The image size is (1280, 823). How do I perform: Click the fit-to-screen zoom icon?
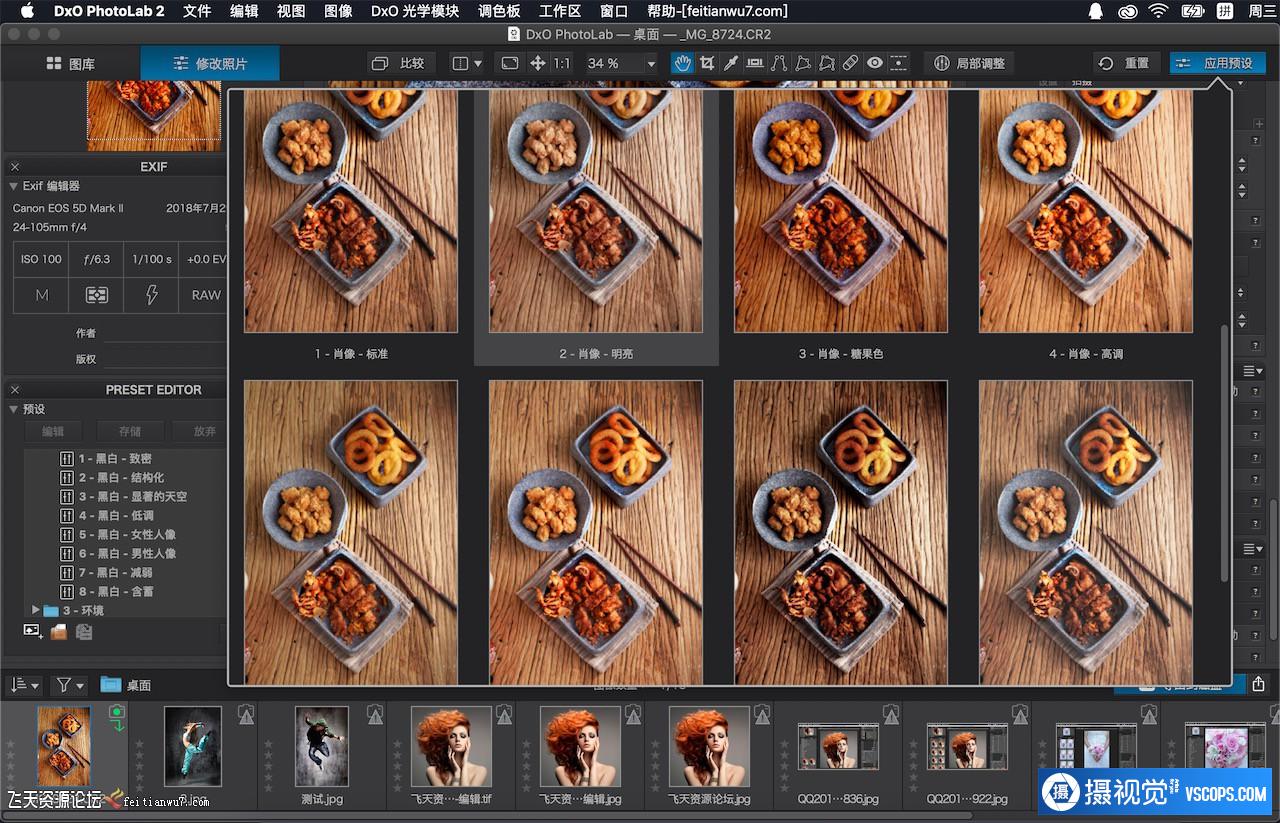(510, 63)
